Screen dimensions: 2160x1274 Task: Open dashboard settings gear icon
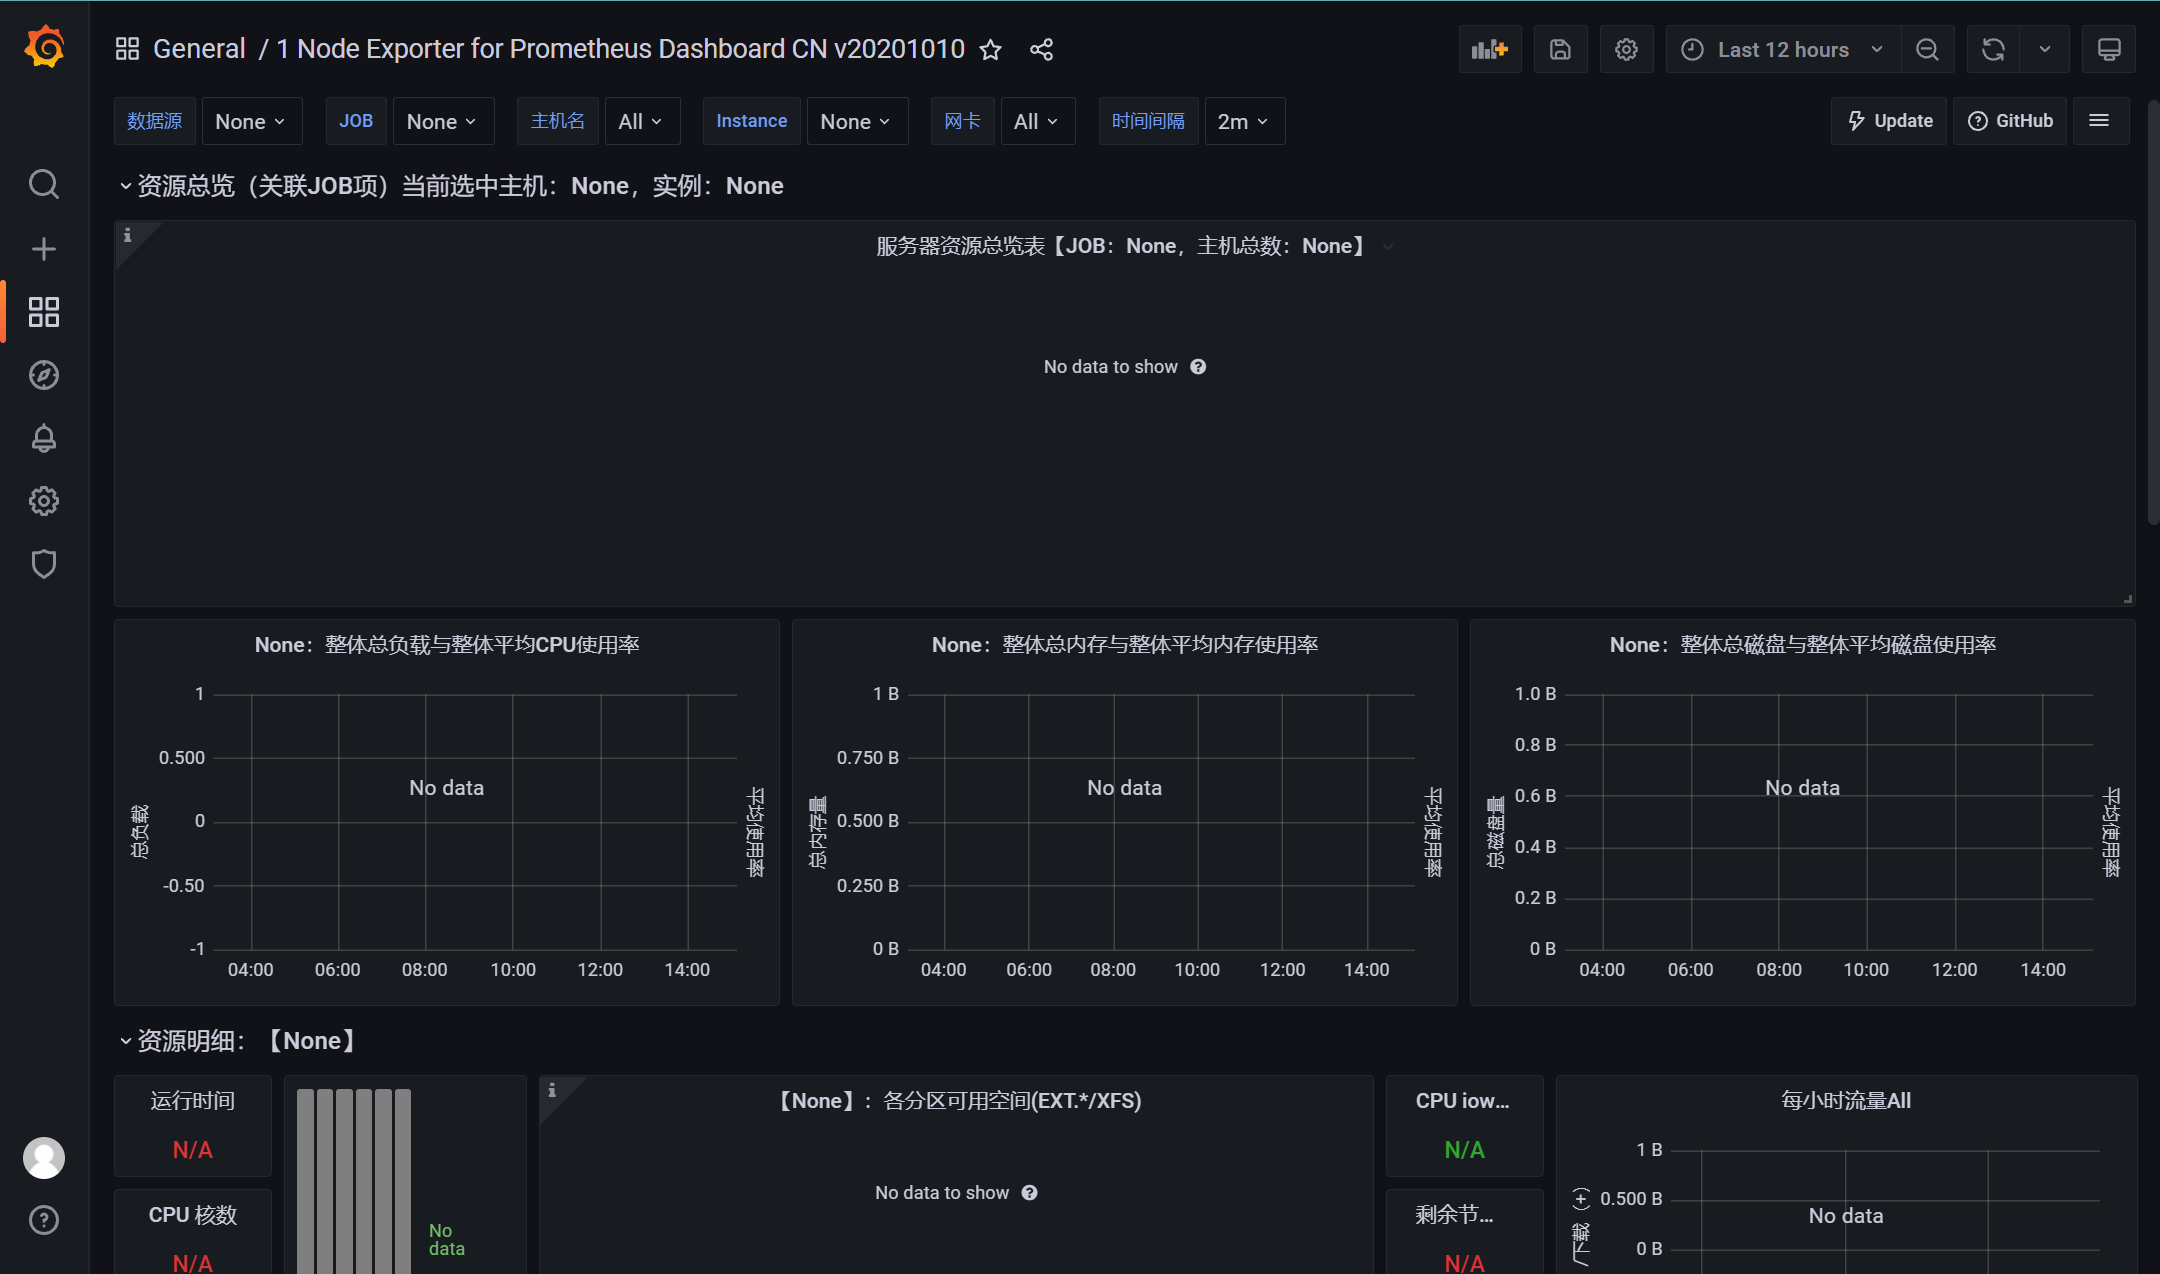(1626, 49)
